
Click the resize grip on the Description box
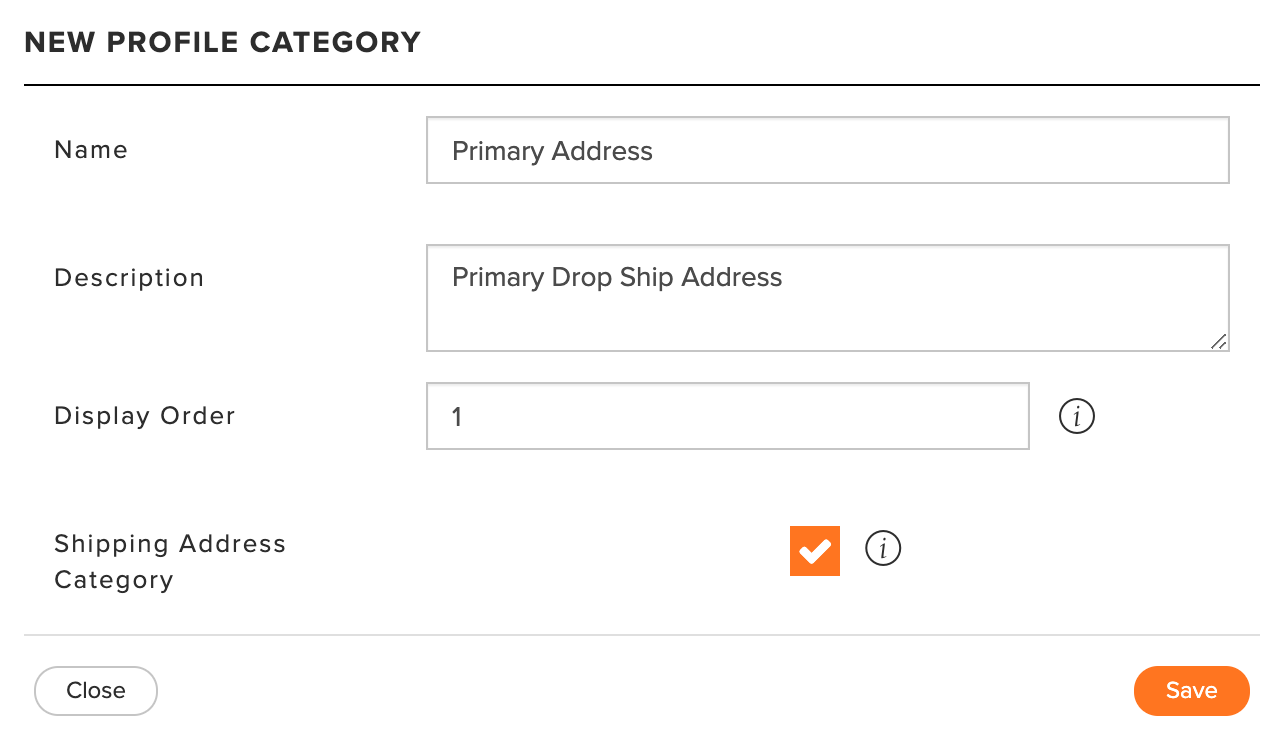tap(1218, 341)
